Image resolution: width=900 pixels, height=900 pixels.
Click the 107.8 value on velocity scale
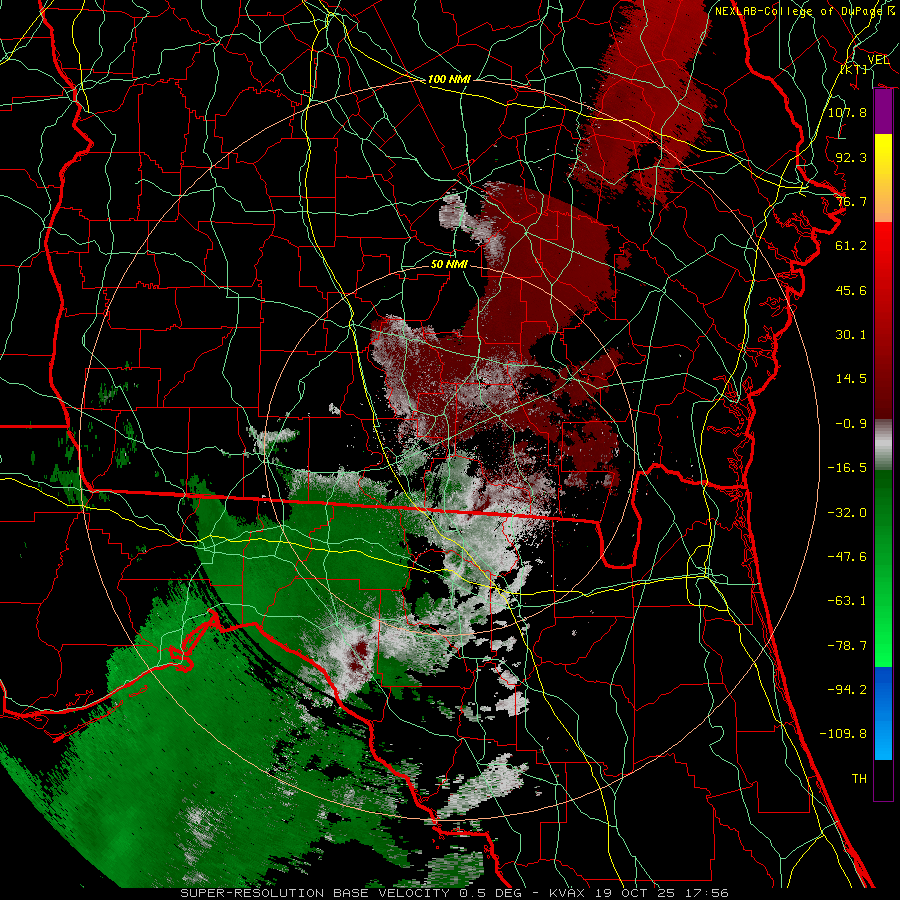point(847,112)
